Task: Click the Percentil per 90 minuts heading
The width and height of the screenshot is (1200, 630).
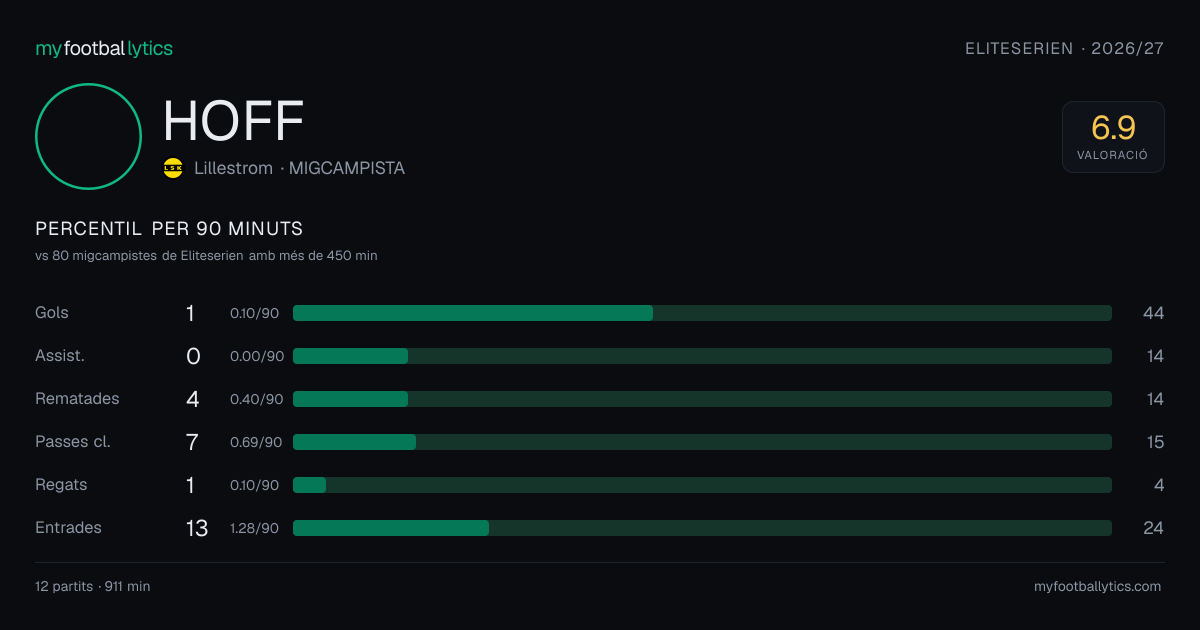Action: [169, 229]
